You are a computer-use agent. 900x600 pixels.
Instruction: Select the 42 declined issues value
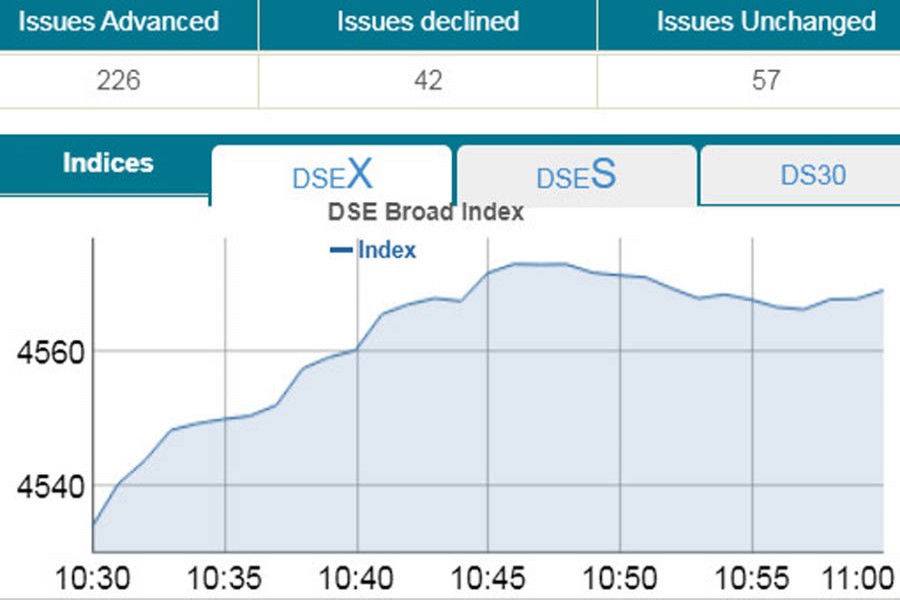[427, 81]
